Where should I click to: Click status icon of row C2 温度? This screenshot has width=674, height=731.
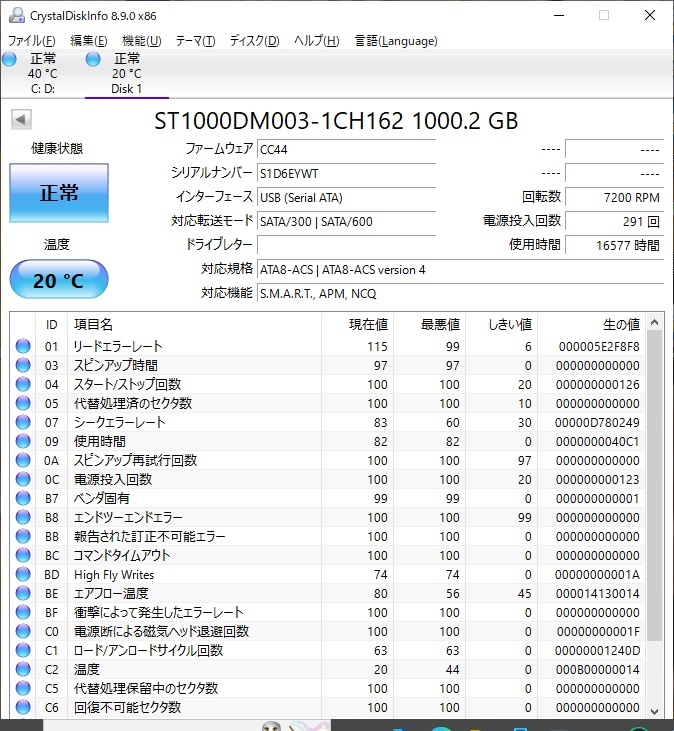23,669
